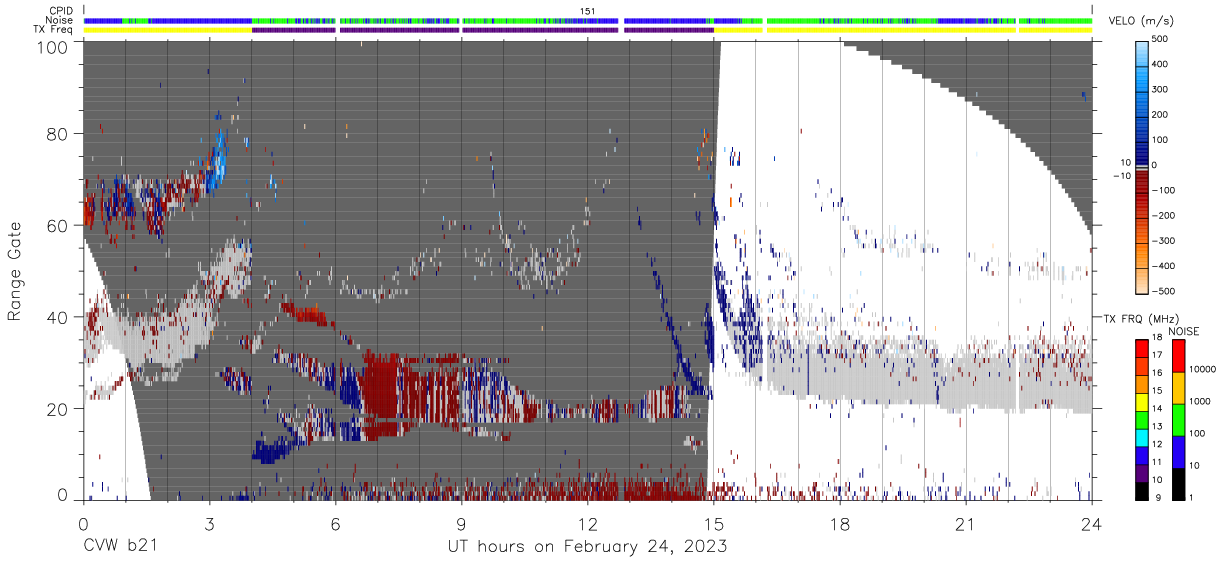Viewport: 1228px width, 567px height.
Task: Pick the cyan swatch in TX FRQ legend
Action: (x=1142, y=436)
